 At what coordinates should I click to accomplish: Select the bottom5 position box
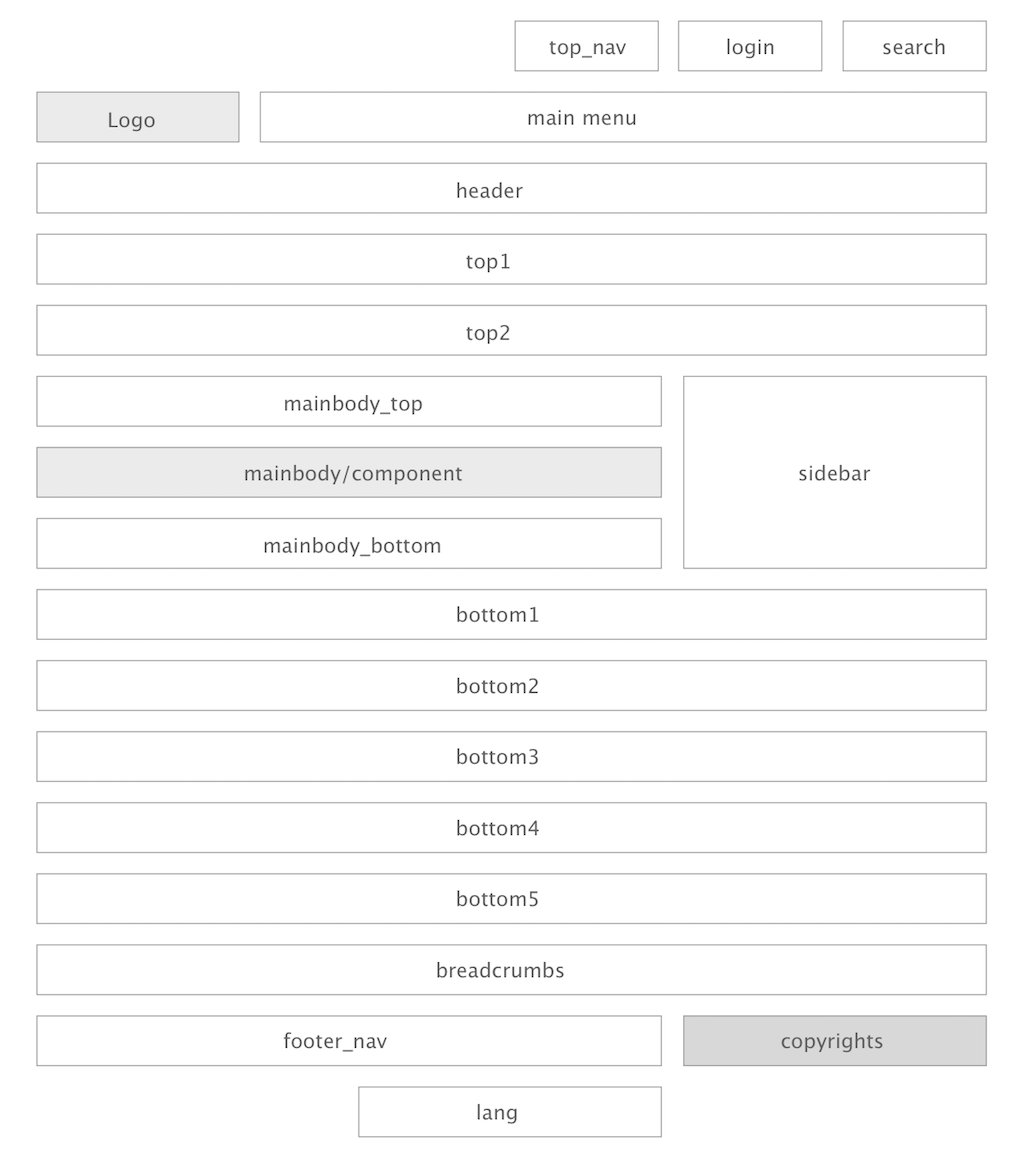tap(511, 898)
